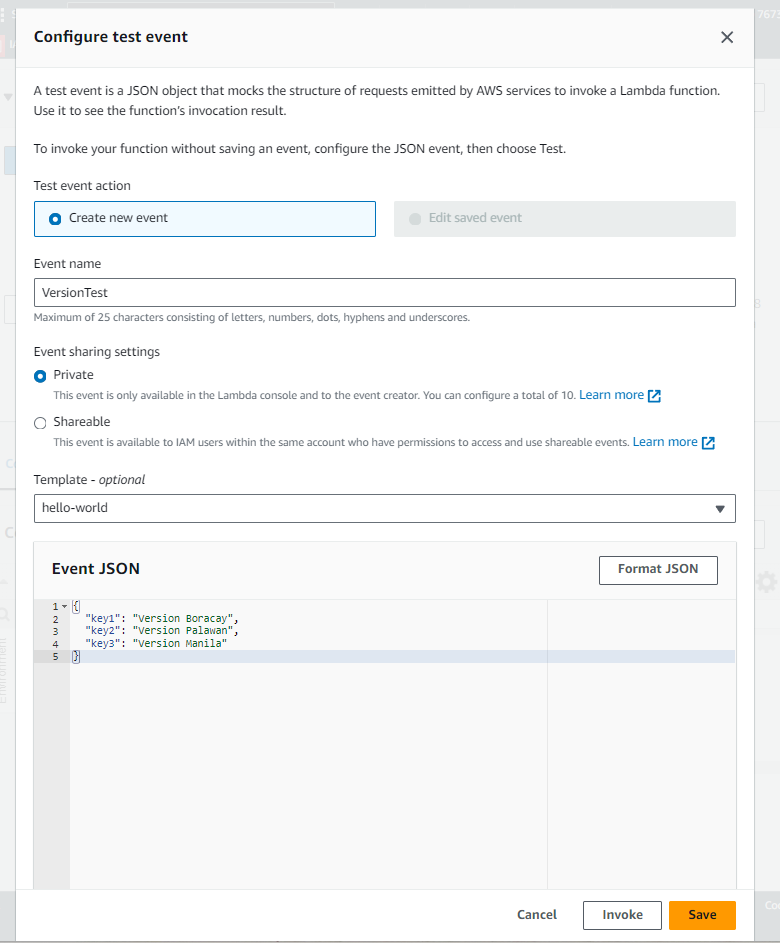Click the settings gear icon behind dialog
This screenshot has width=780, height=943.
(x=766, y=582)
